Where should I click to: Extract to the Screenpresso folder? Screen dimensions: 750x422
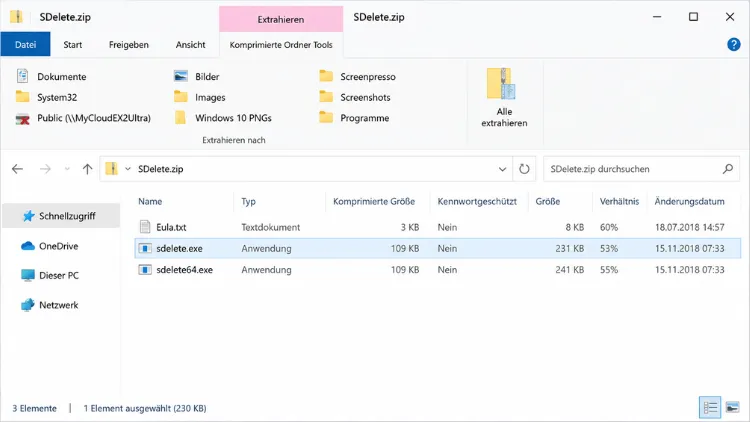(x=357, y=77)
